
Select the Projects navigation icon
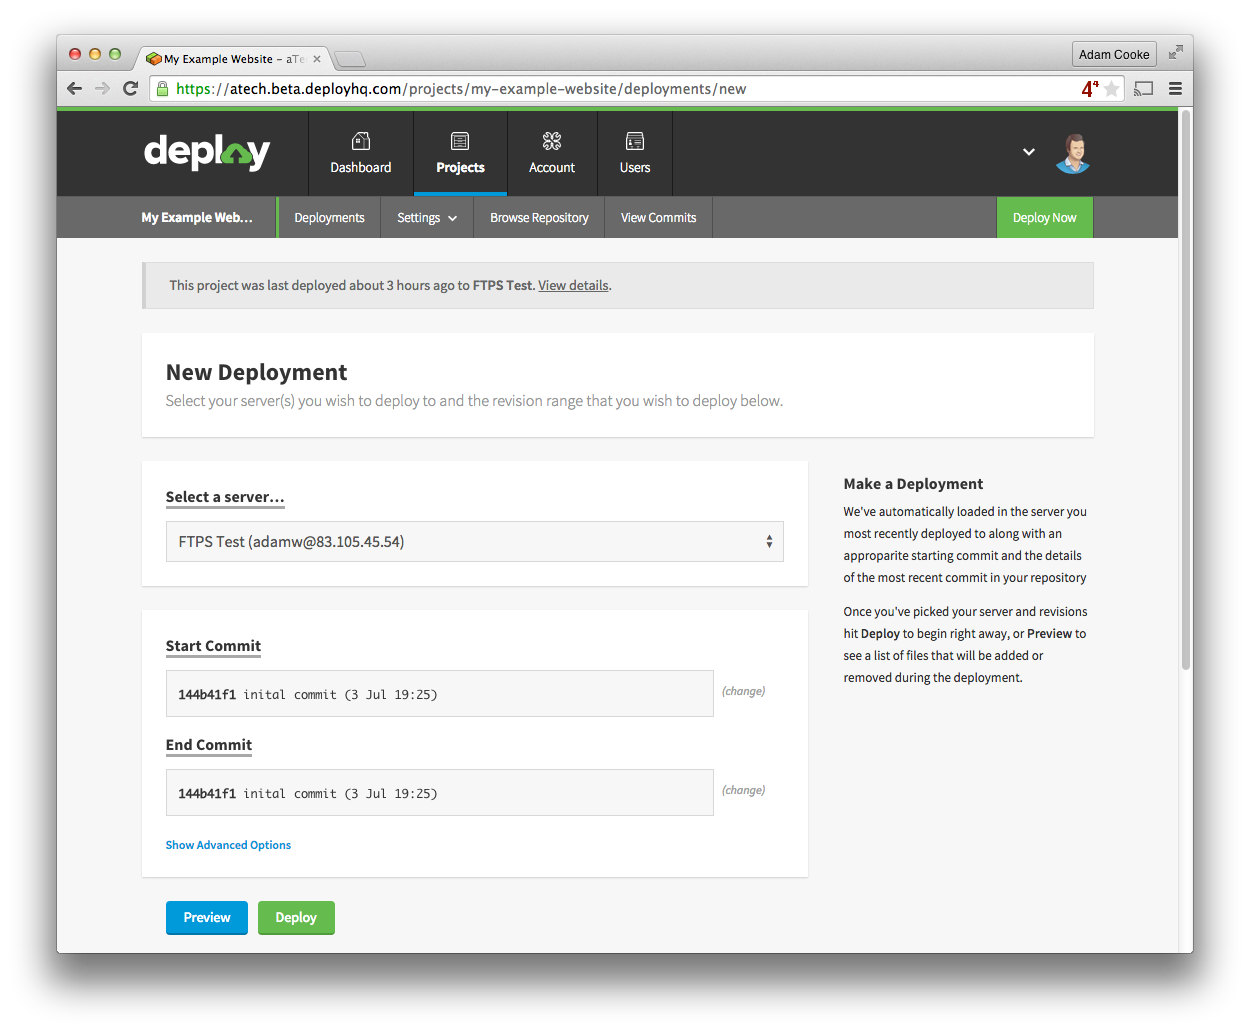[x=460, y=152]
